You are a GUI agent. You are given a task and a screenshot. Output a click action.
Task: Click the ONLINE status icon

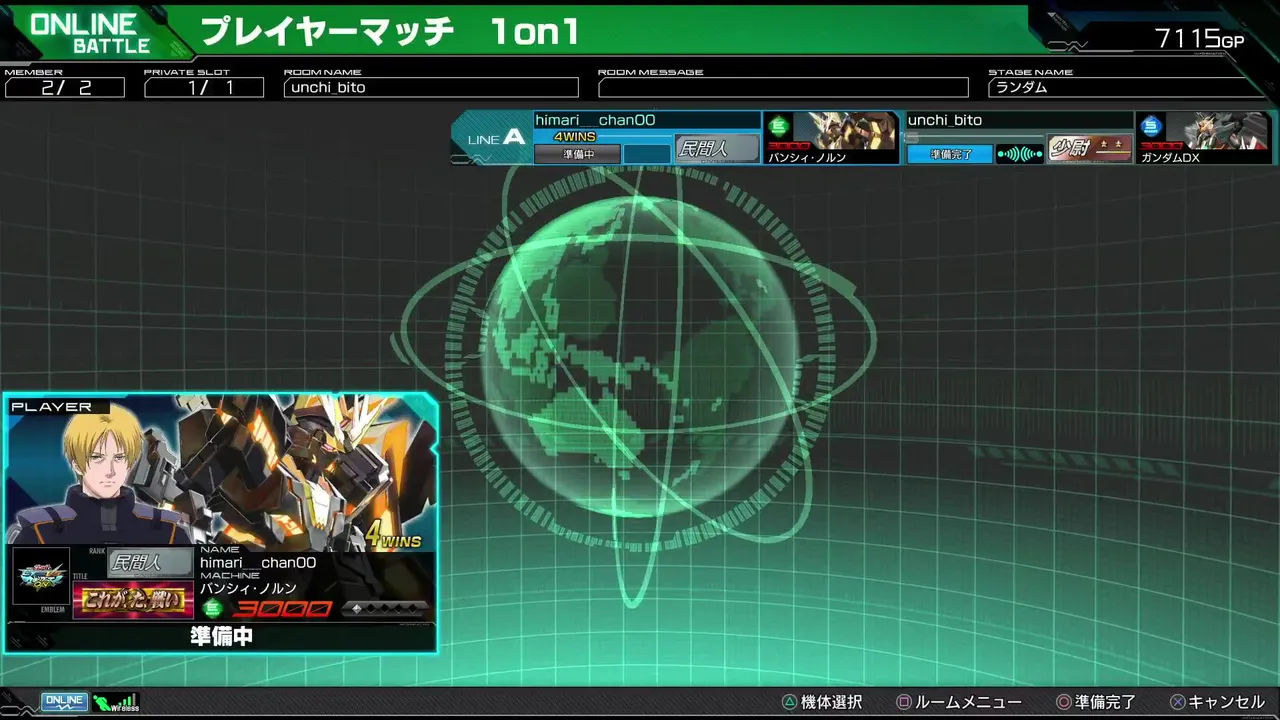64,702
